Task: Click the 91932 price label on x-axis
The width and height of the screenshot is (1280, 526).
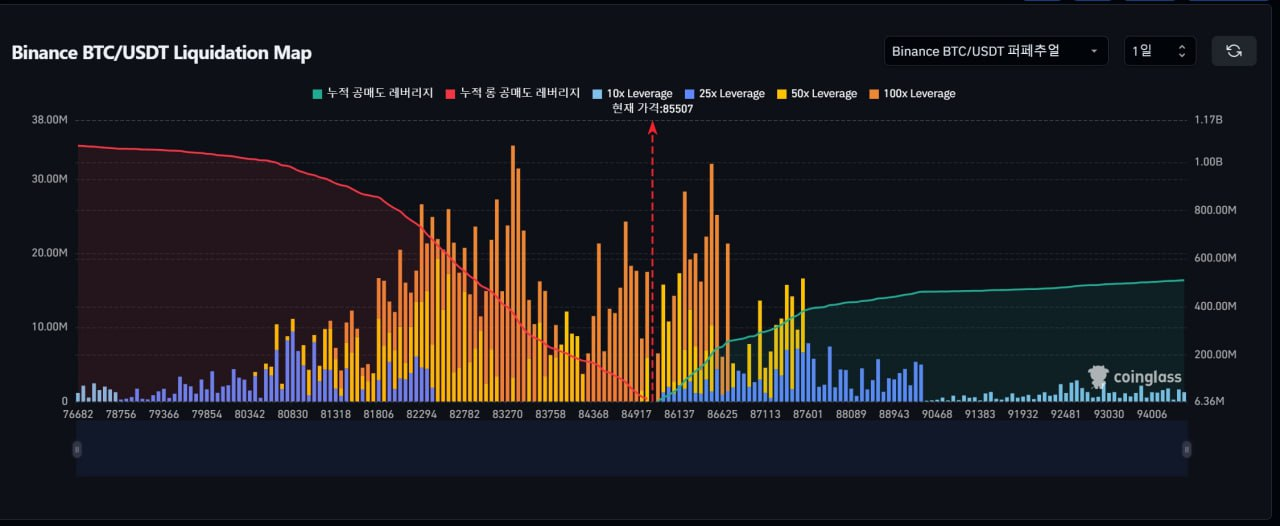Action: [x=1024, y=414]
